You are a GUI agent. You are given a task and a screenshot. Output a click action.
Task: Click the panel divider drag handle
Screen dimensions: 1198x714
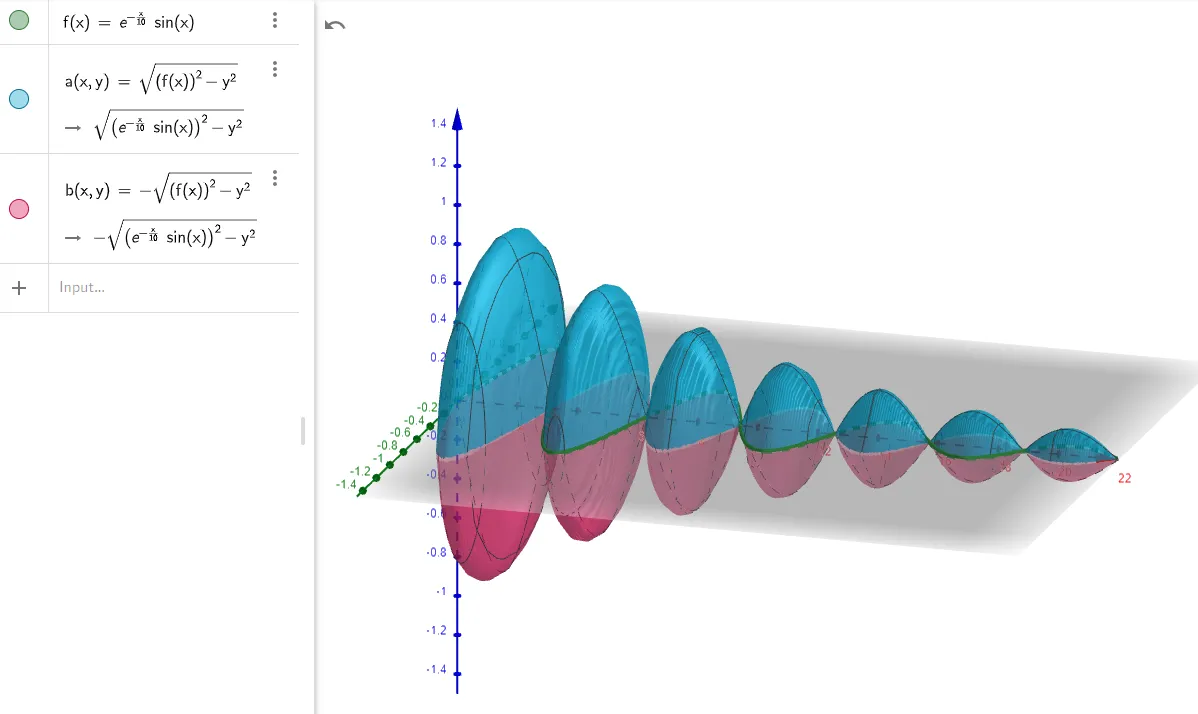[x=303, y=431]
